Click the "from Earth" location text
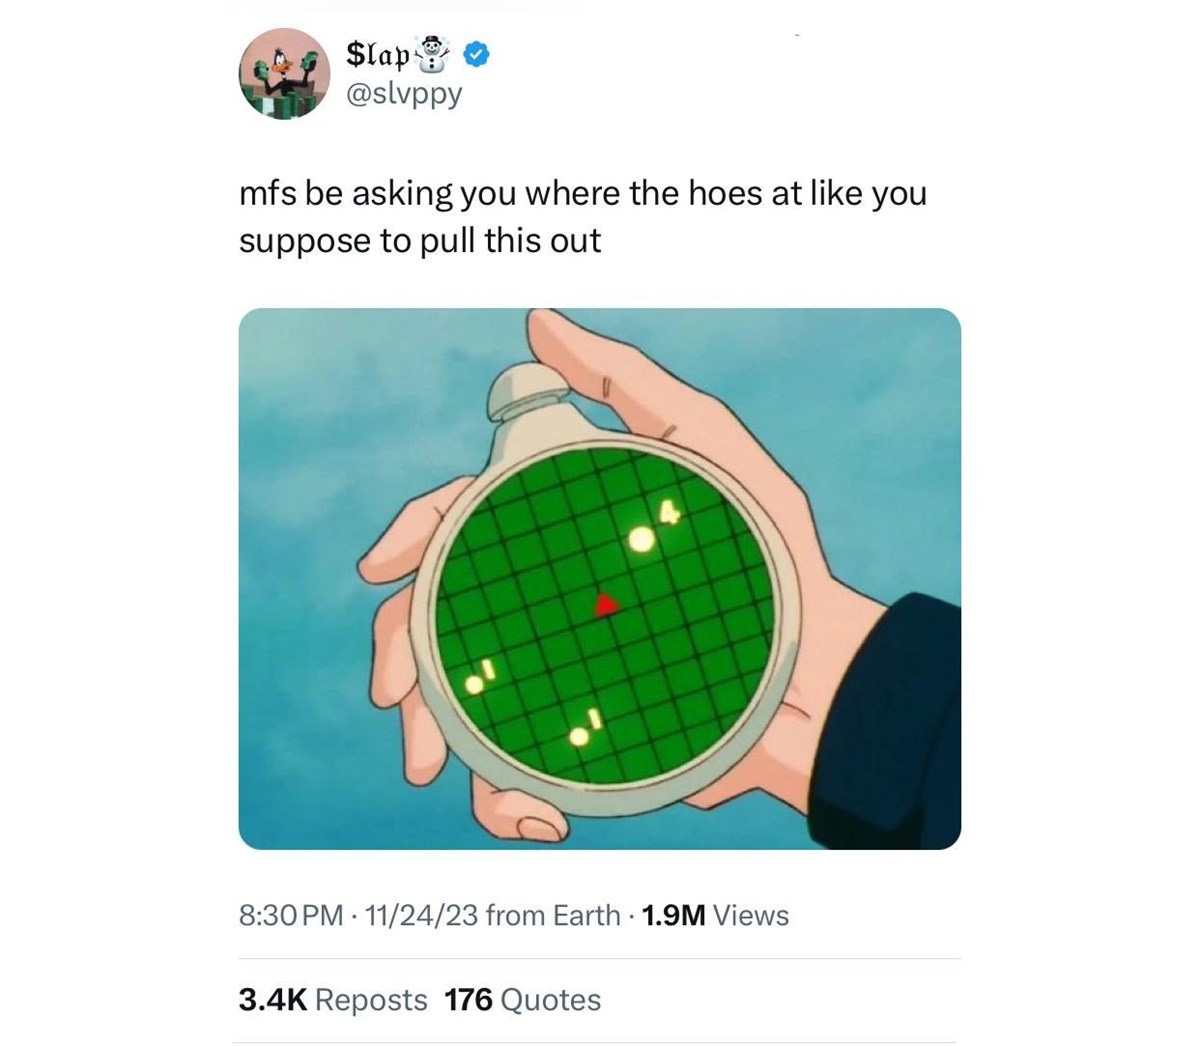 (552, 915)
